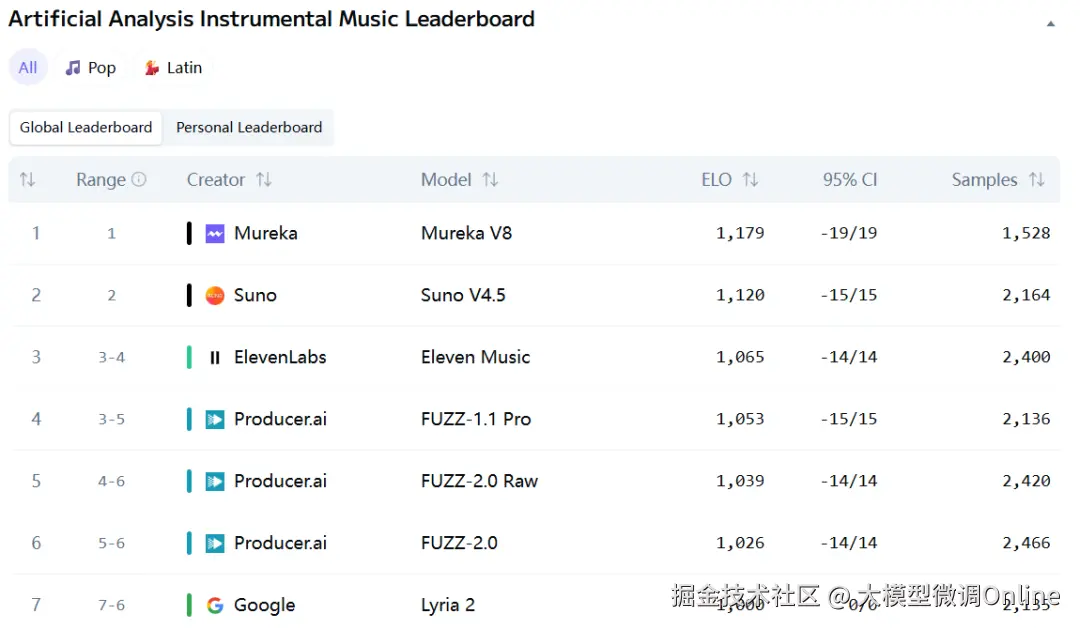Select the All genre filter
This screenshot has height=629, width=1080.
pyautogui.click(x=28, y=68)
